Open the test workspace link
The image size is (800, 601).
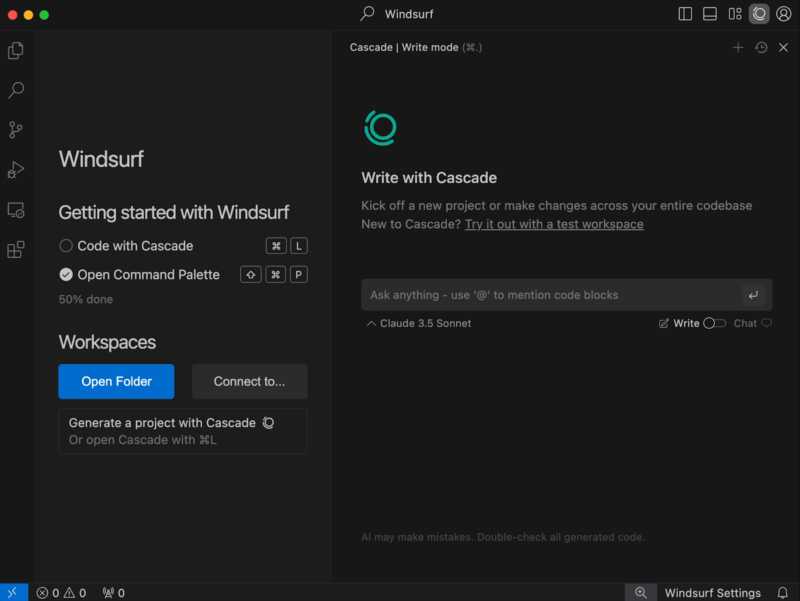click(x=554, y=224)
